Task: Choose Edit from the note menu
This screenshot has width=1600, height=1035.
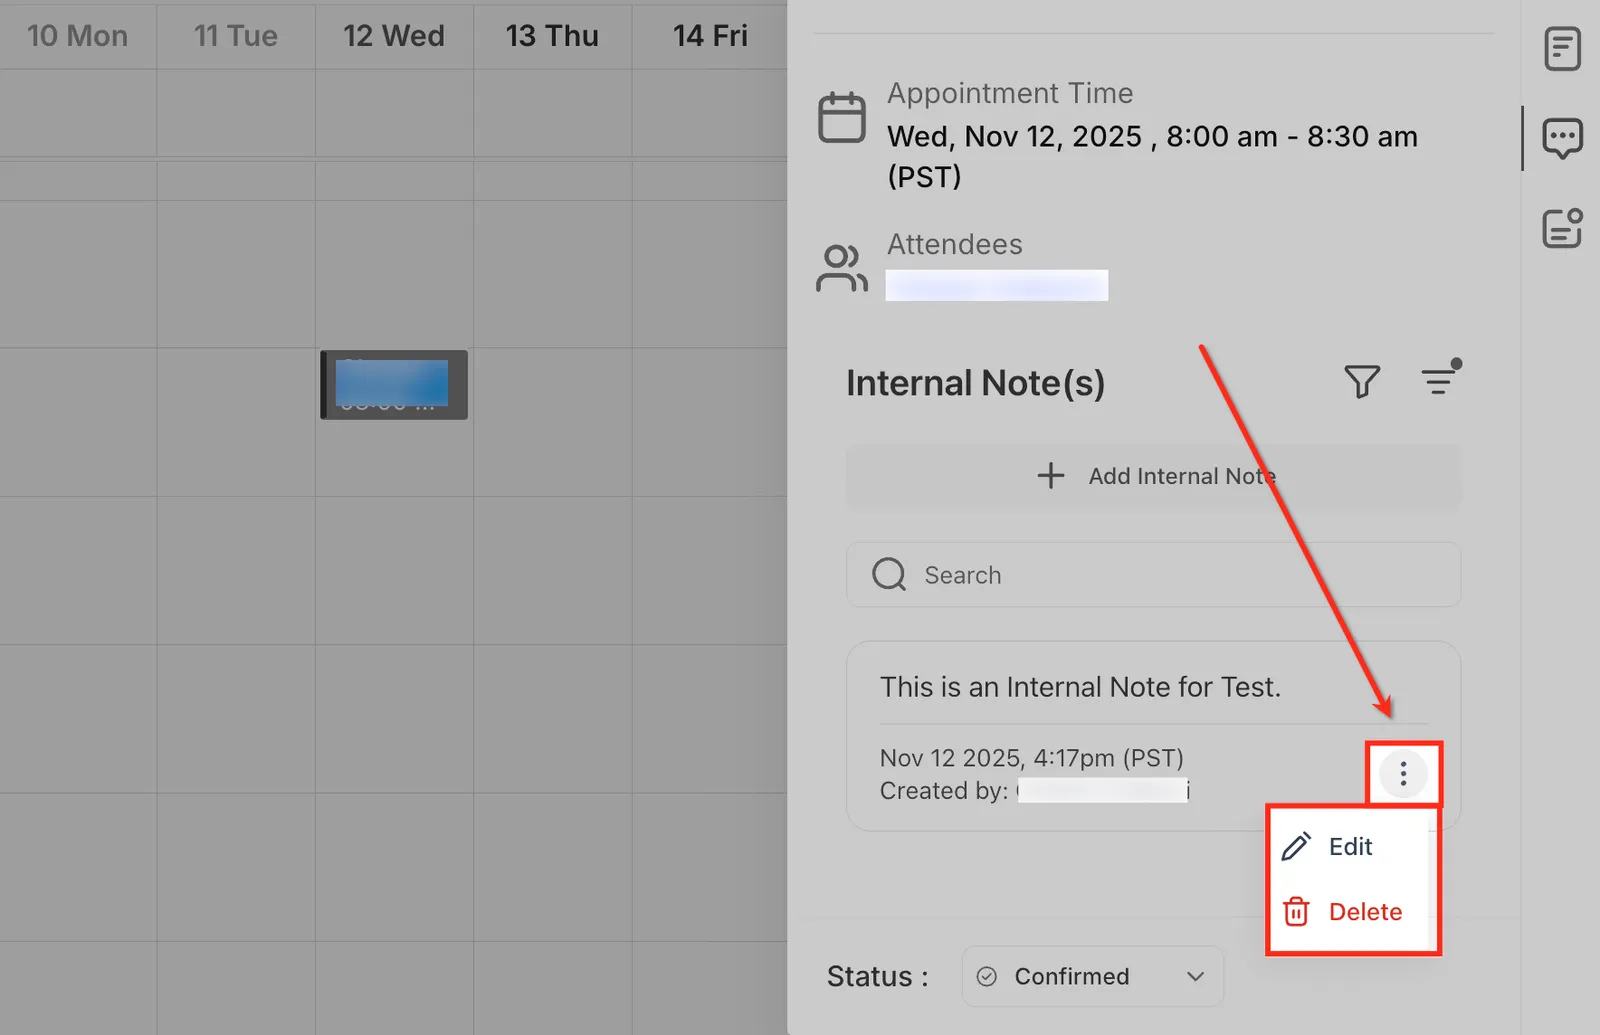Action: pyautogui.click(x=1352, y=847)
